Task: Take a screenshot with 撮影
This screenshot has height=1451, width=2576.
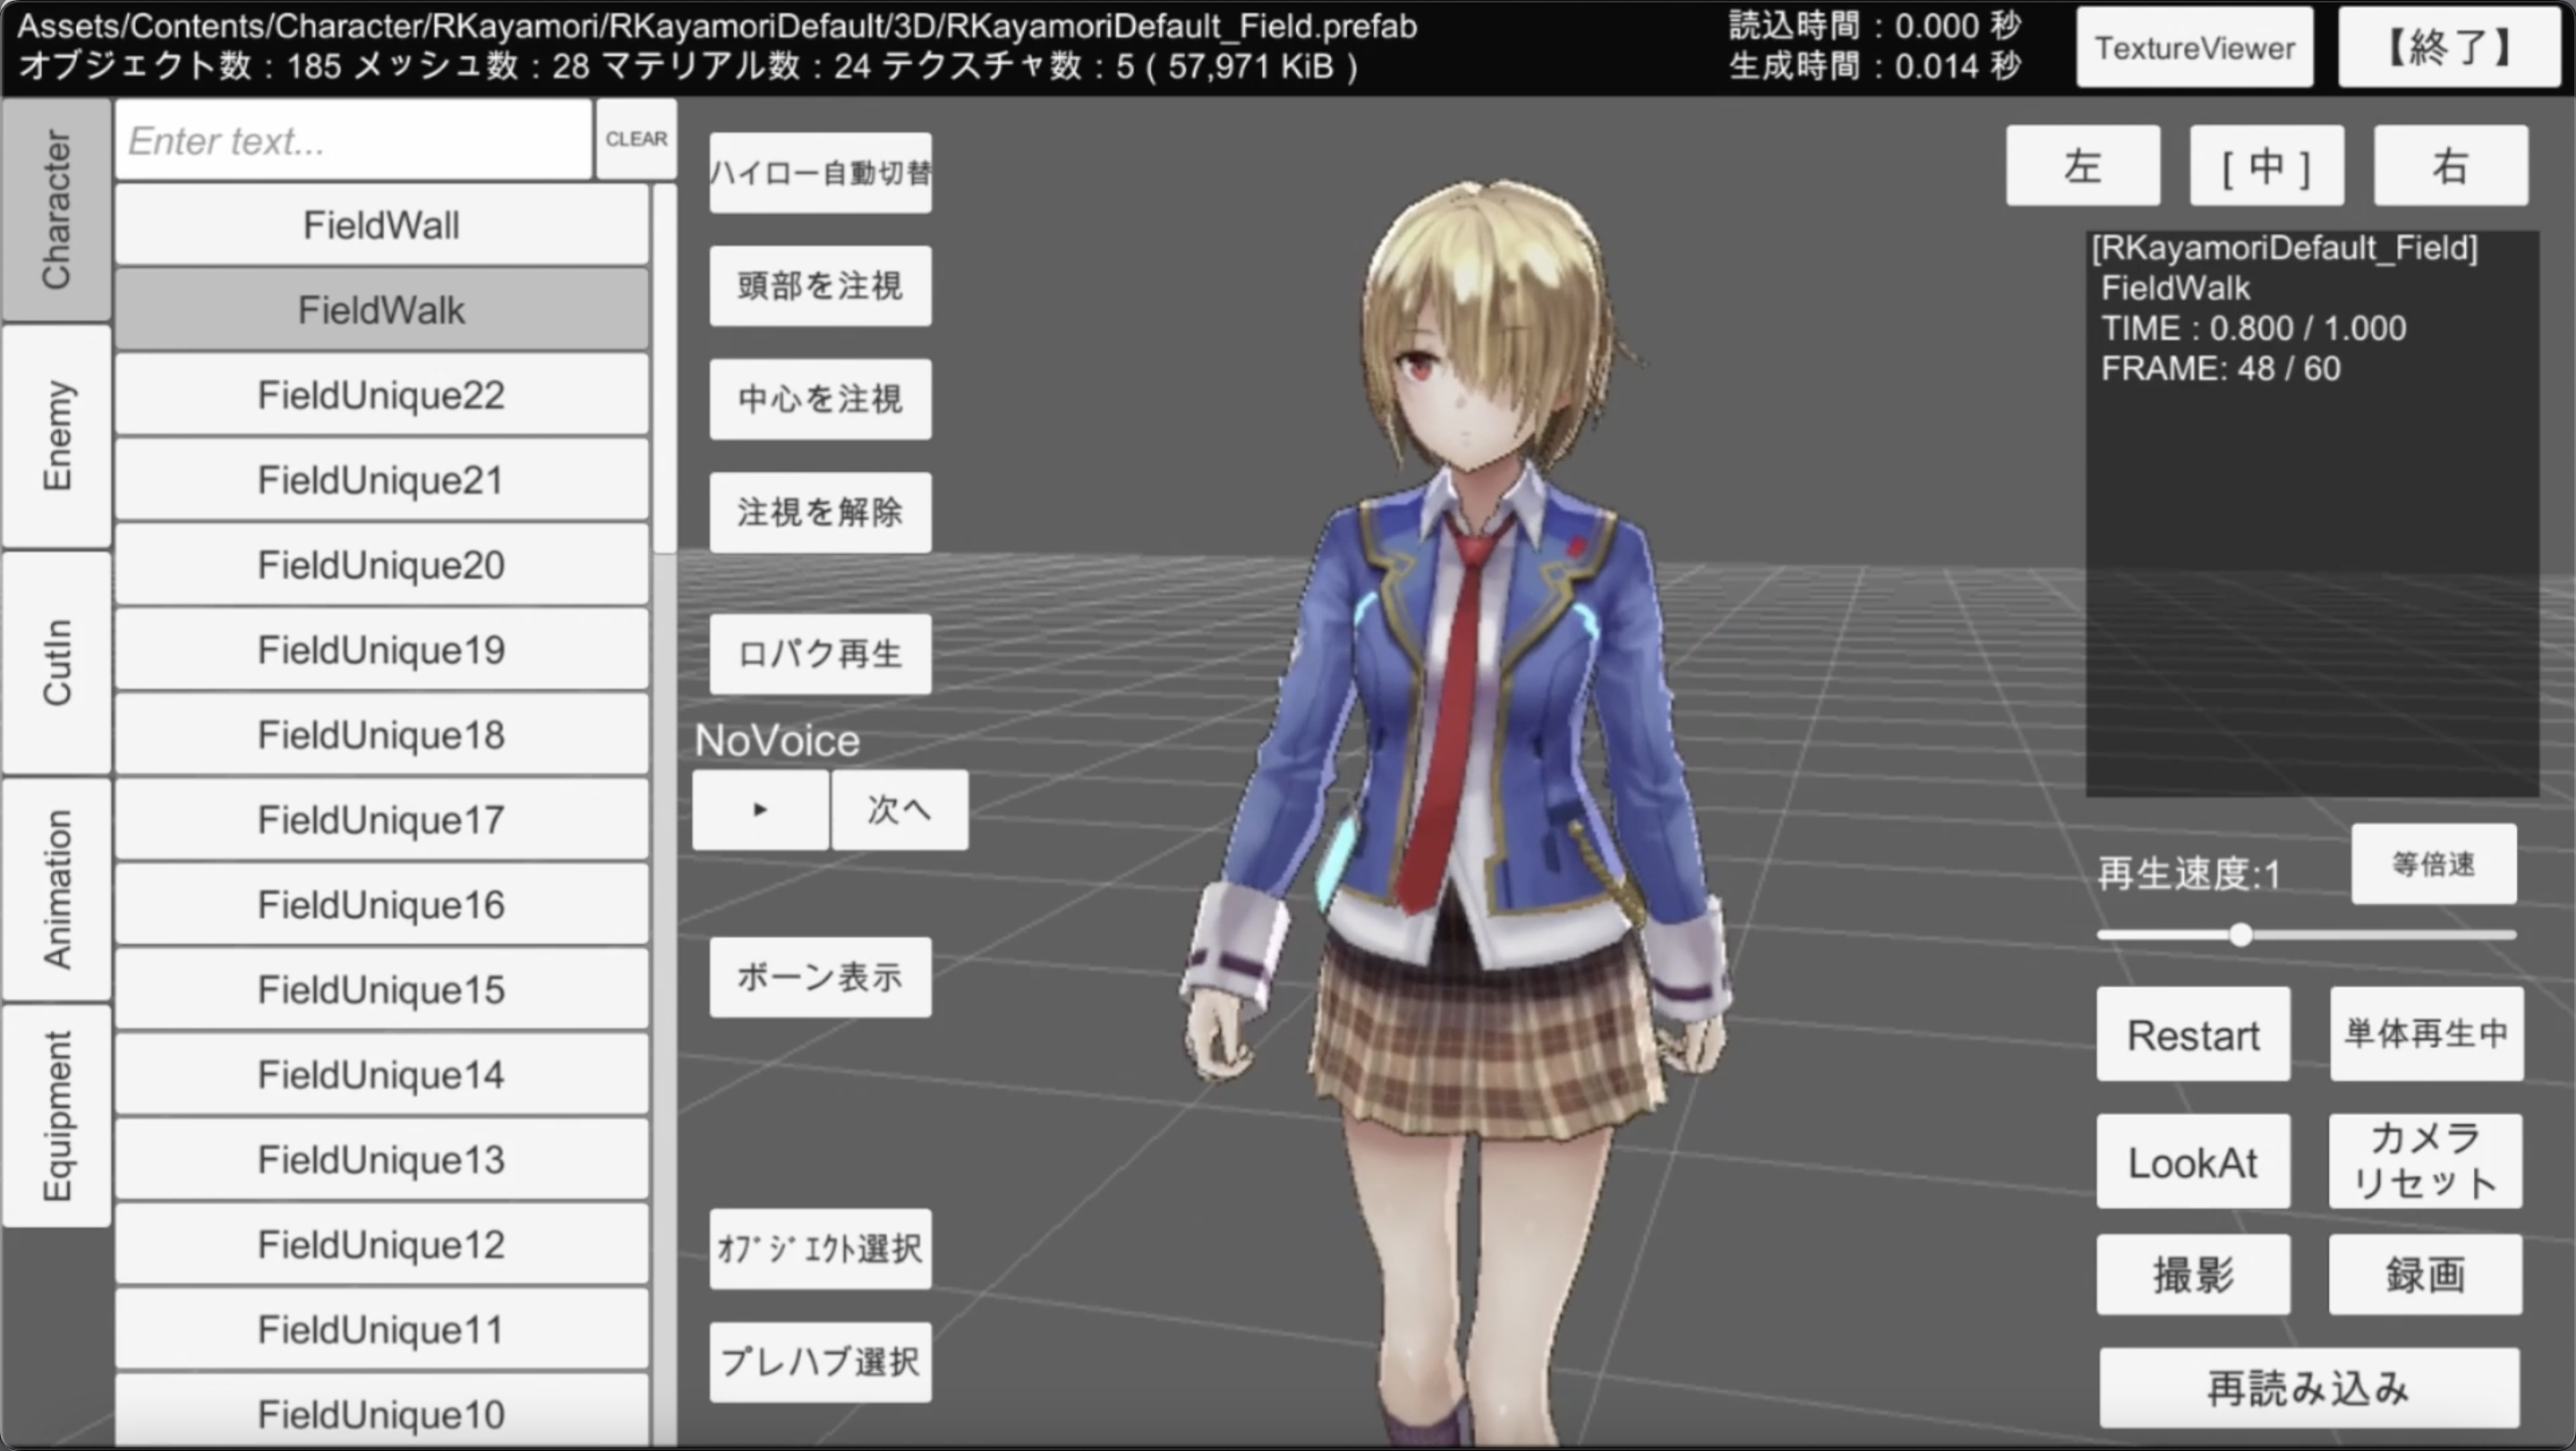Action: (x=2192, y=1274)
